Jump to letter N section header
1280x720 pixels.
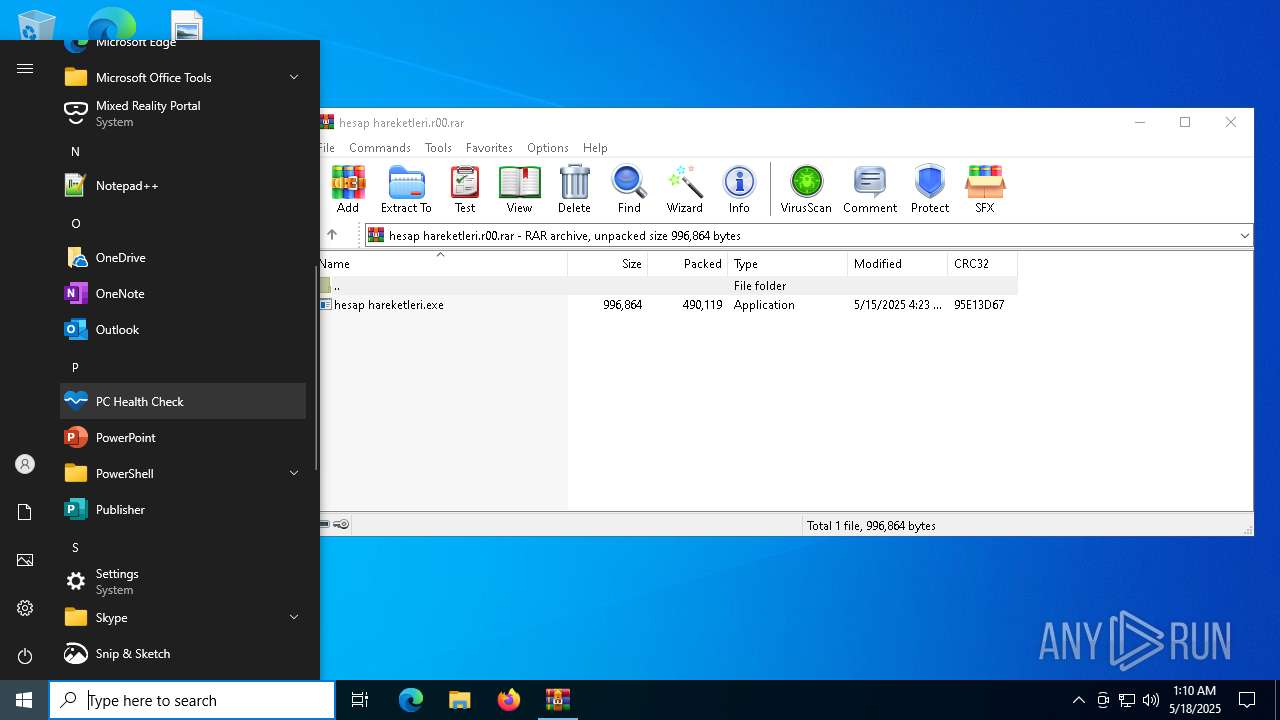(x=75, y=151)
